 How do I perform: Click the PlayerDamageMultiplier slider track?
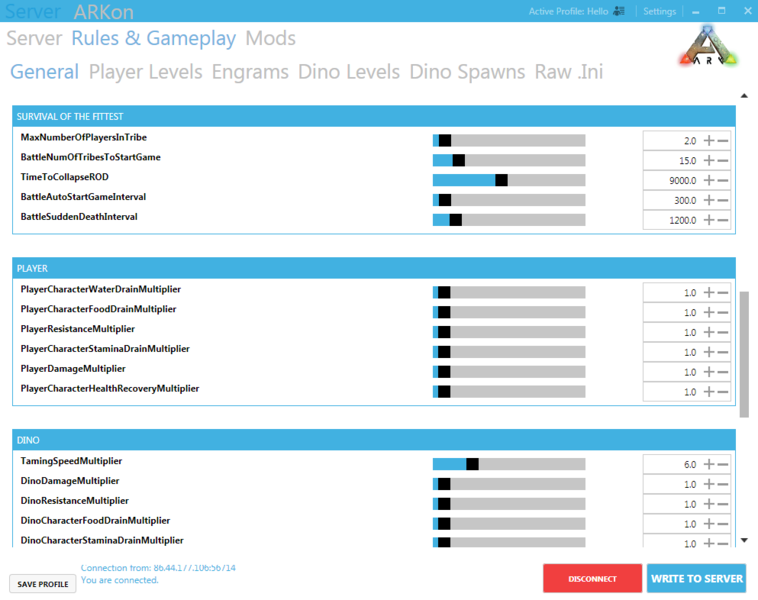tap(509, 372)
